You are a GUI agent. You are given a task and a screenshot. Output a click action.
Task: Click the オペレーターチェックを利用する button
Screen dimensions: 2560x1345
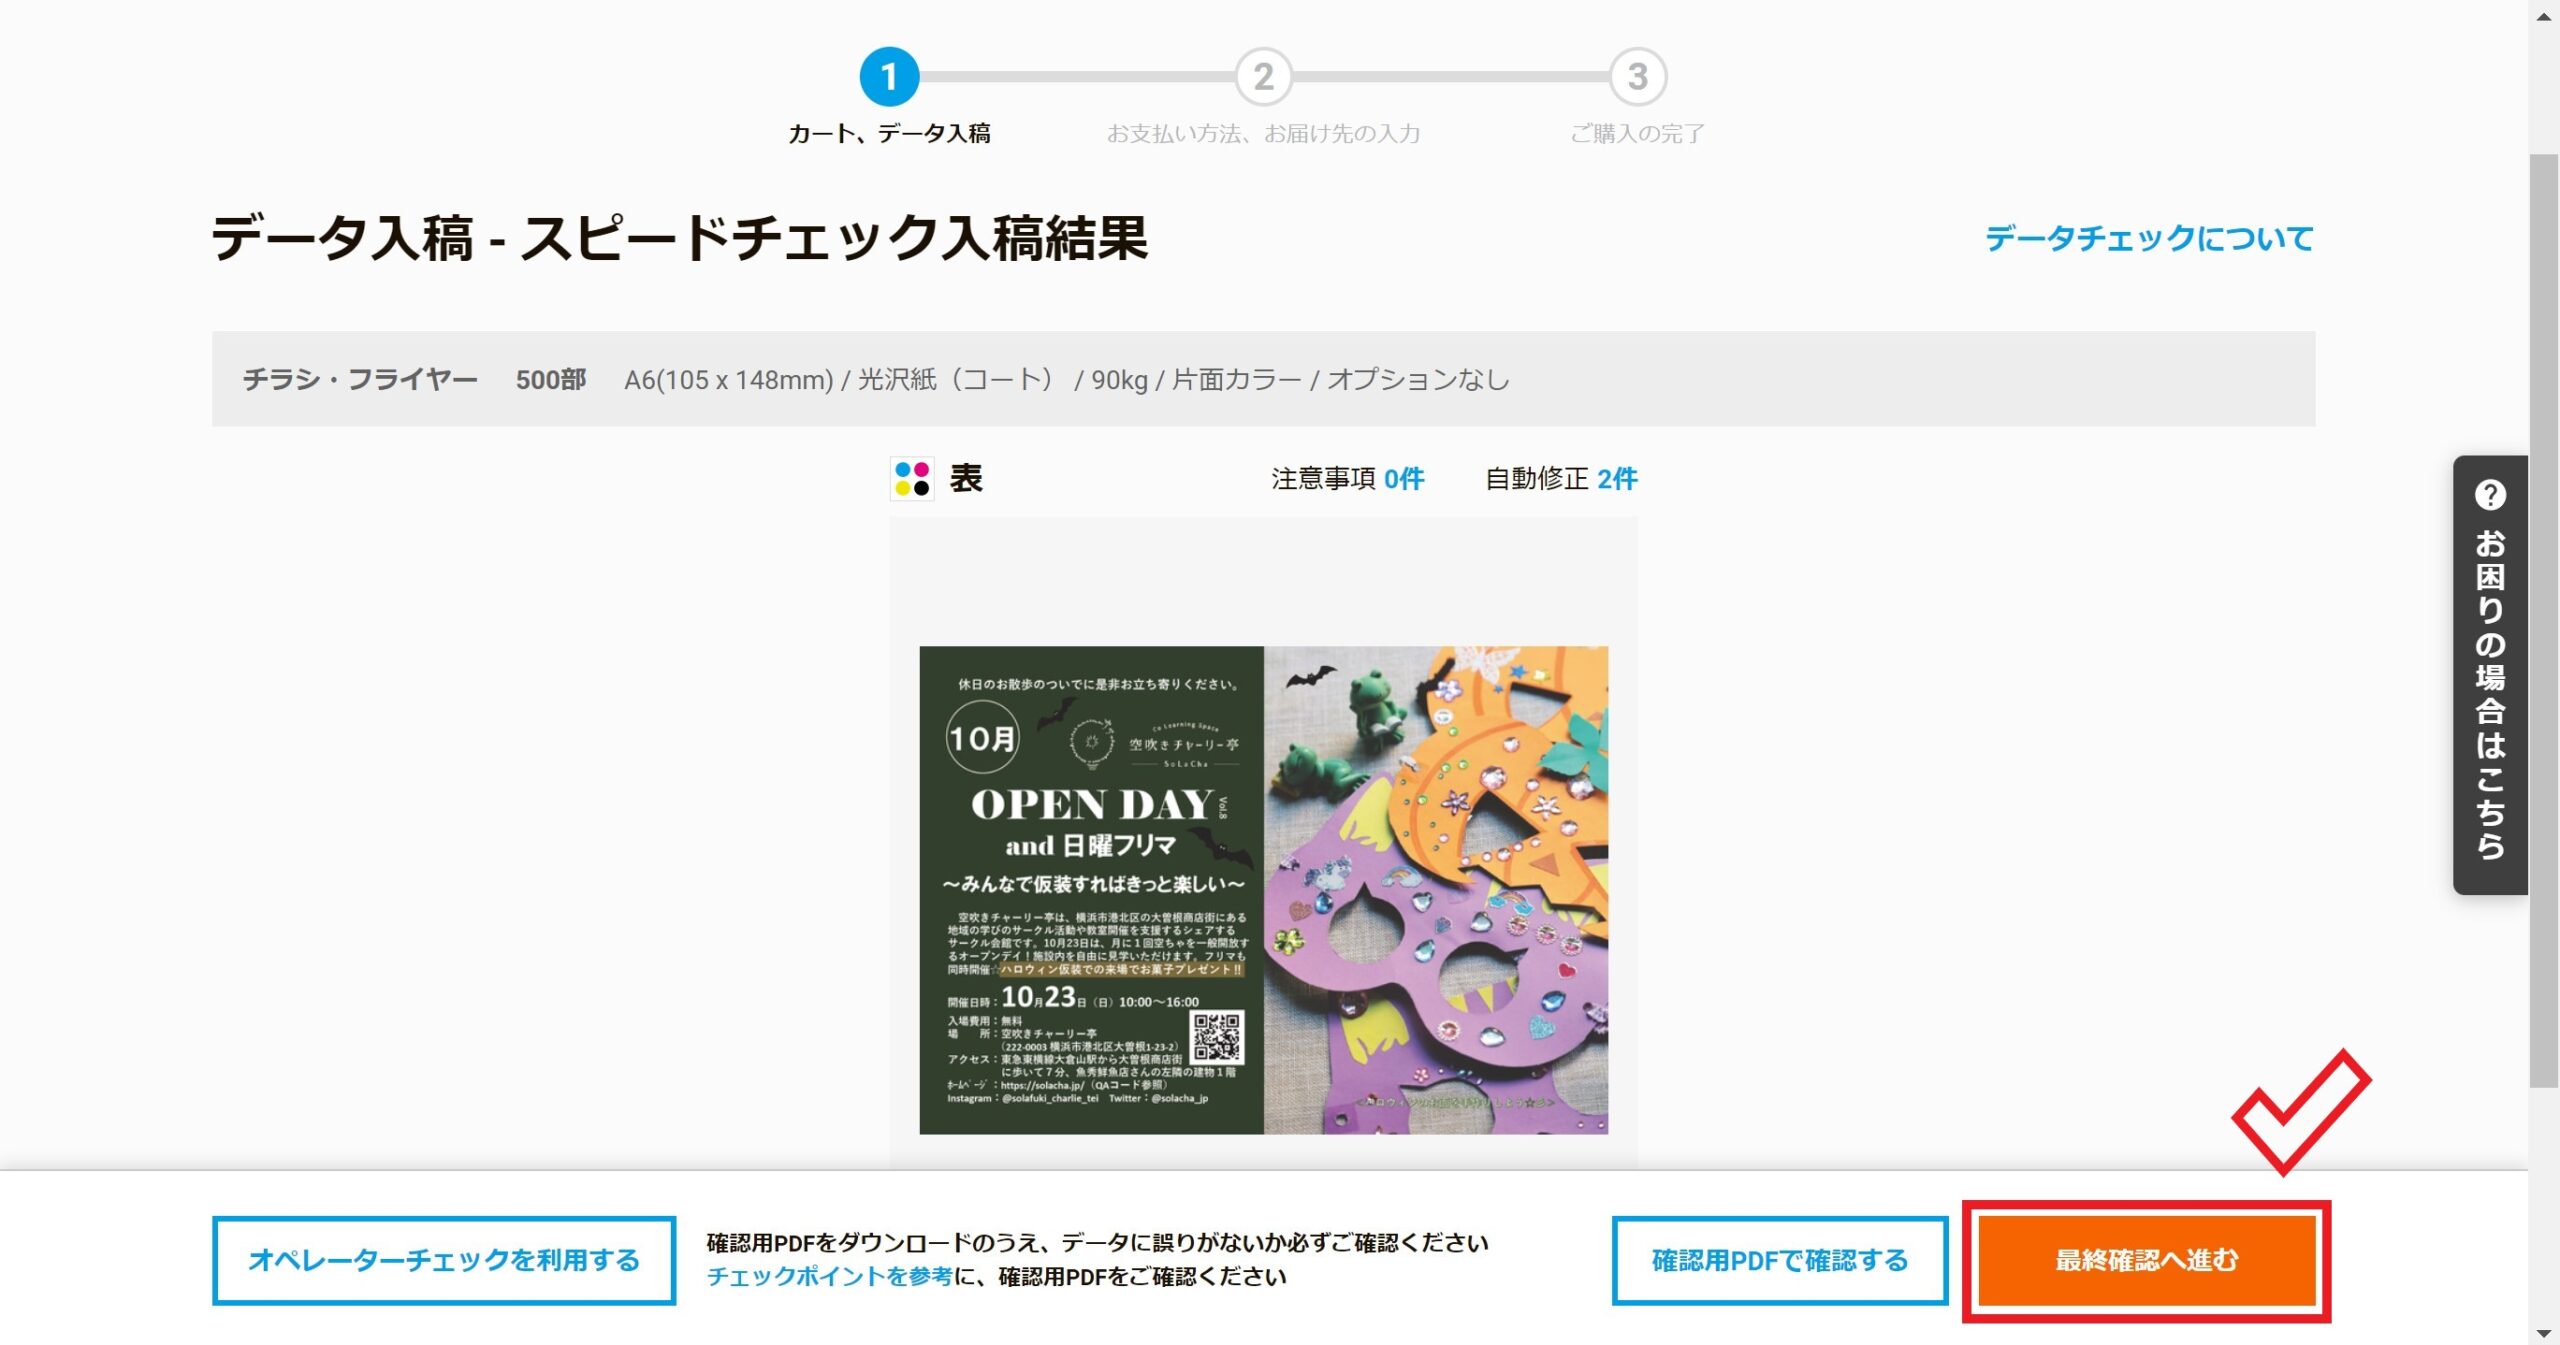click(444, 1260)
